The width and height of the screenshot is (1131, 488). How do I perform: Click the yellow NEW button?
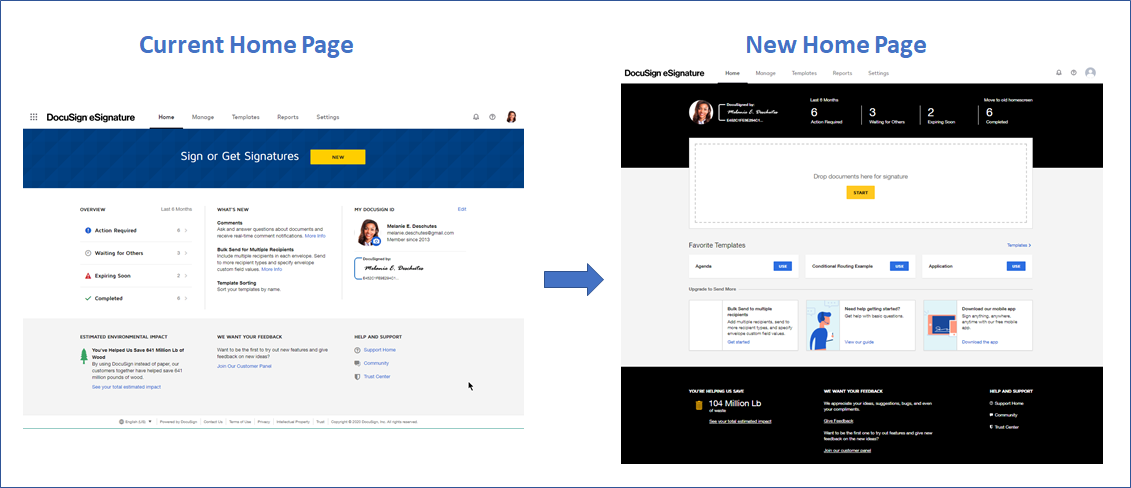pyautogui.click(x=338, y=157)
